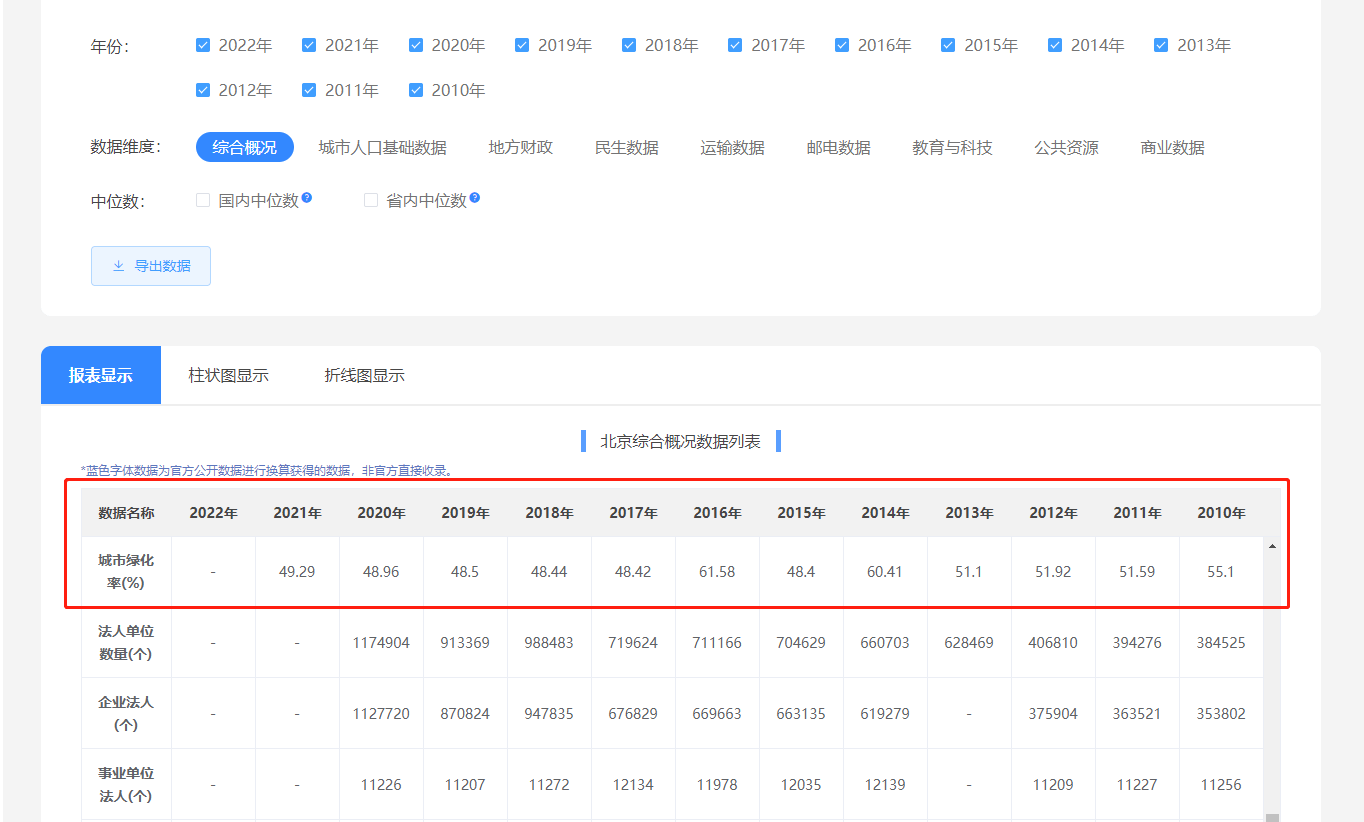
Task: Click the 384525 cell value
Action: (x=1222, y=643)
